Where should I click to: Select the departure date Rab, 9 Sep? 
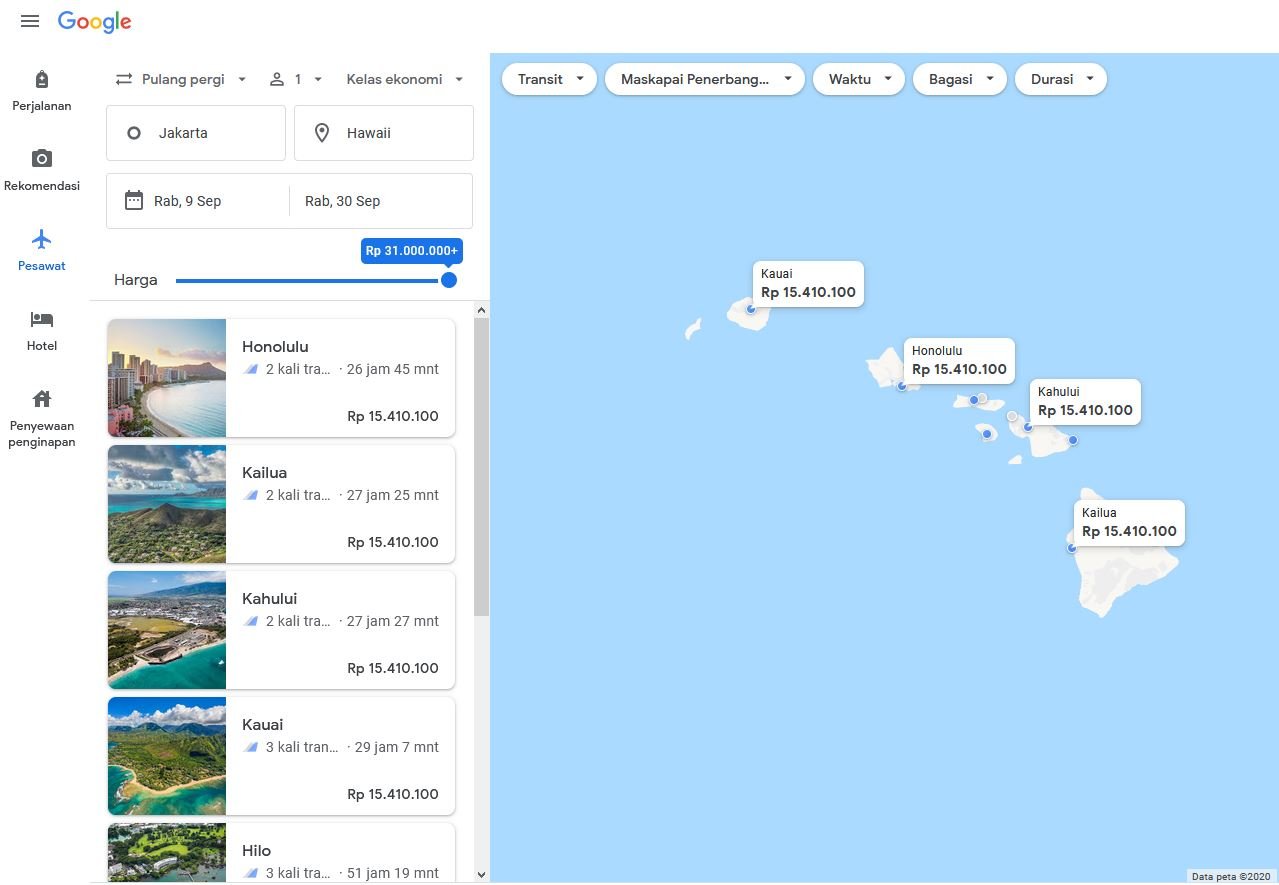(x=187, y=201)
